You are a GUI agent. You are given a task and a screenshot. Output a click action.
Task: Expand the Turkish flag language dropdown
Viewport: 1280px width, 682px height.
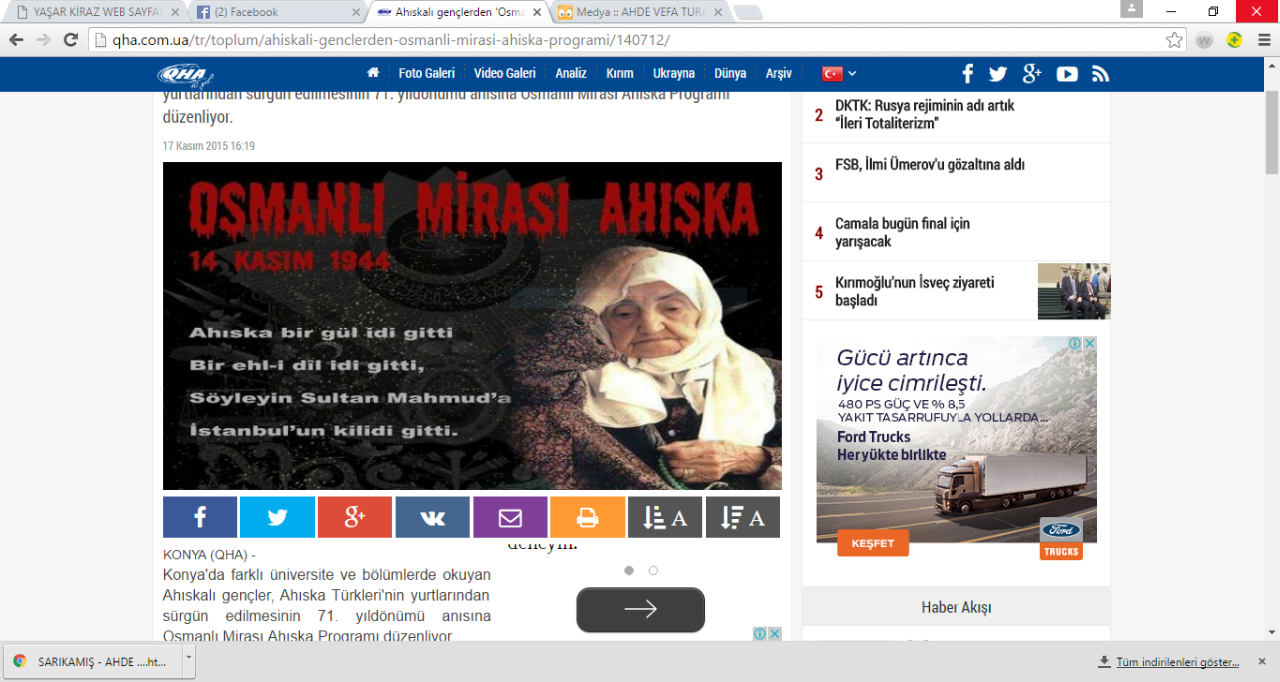point(839,73)
